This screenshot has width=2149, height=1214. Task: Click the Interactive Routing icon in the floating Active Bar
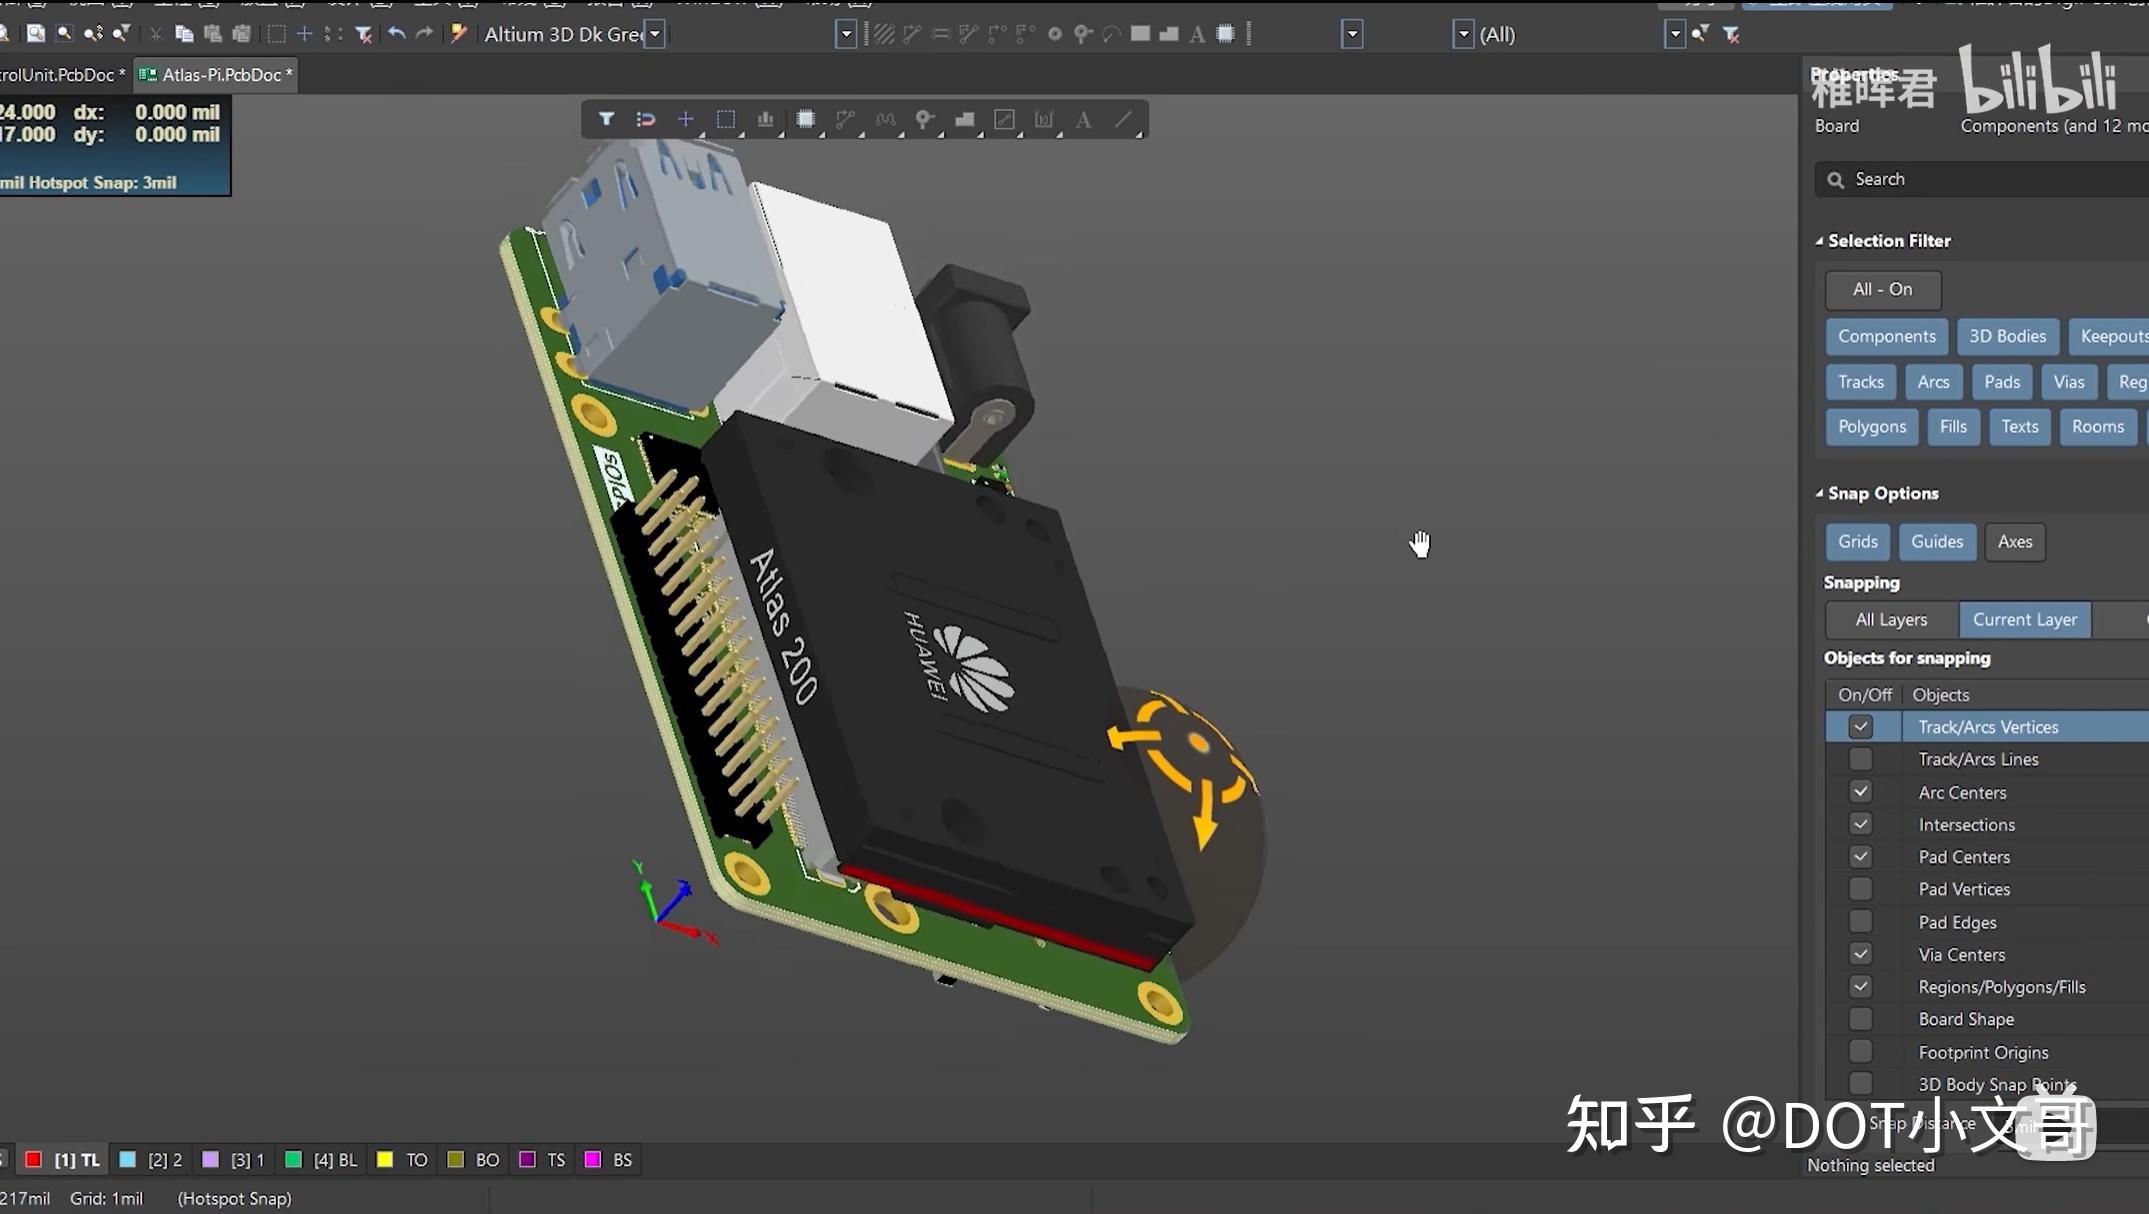(x=846, y=119)
